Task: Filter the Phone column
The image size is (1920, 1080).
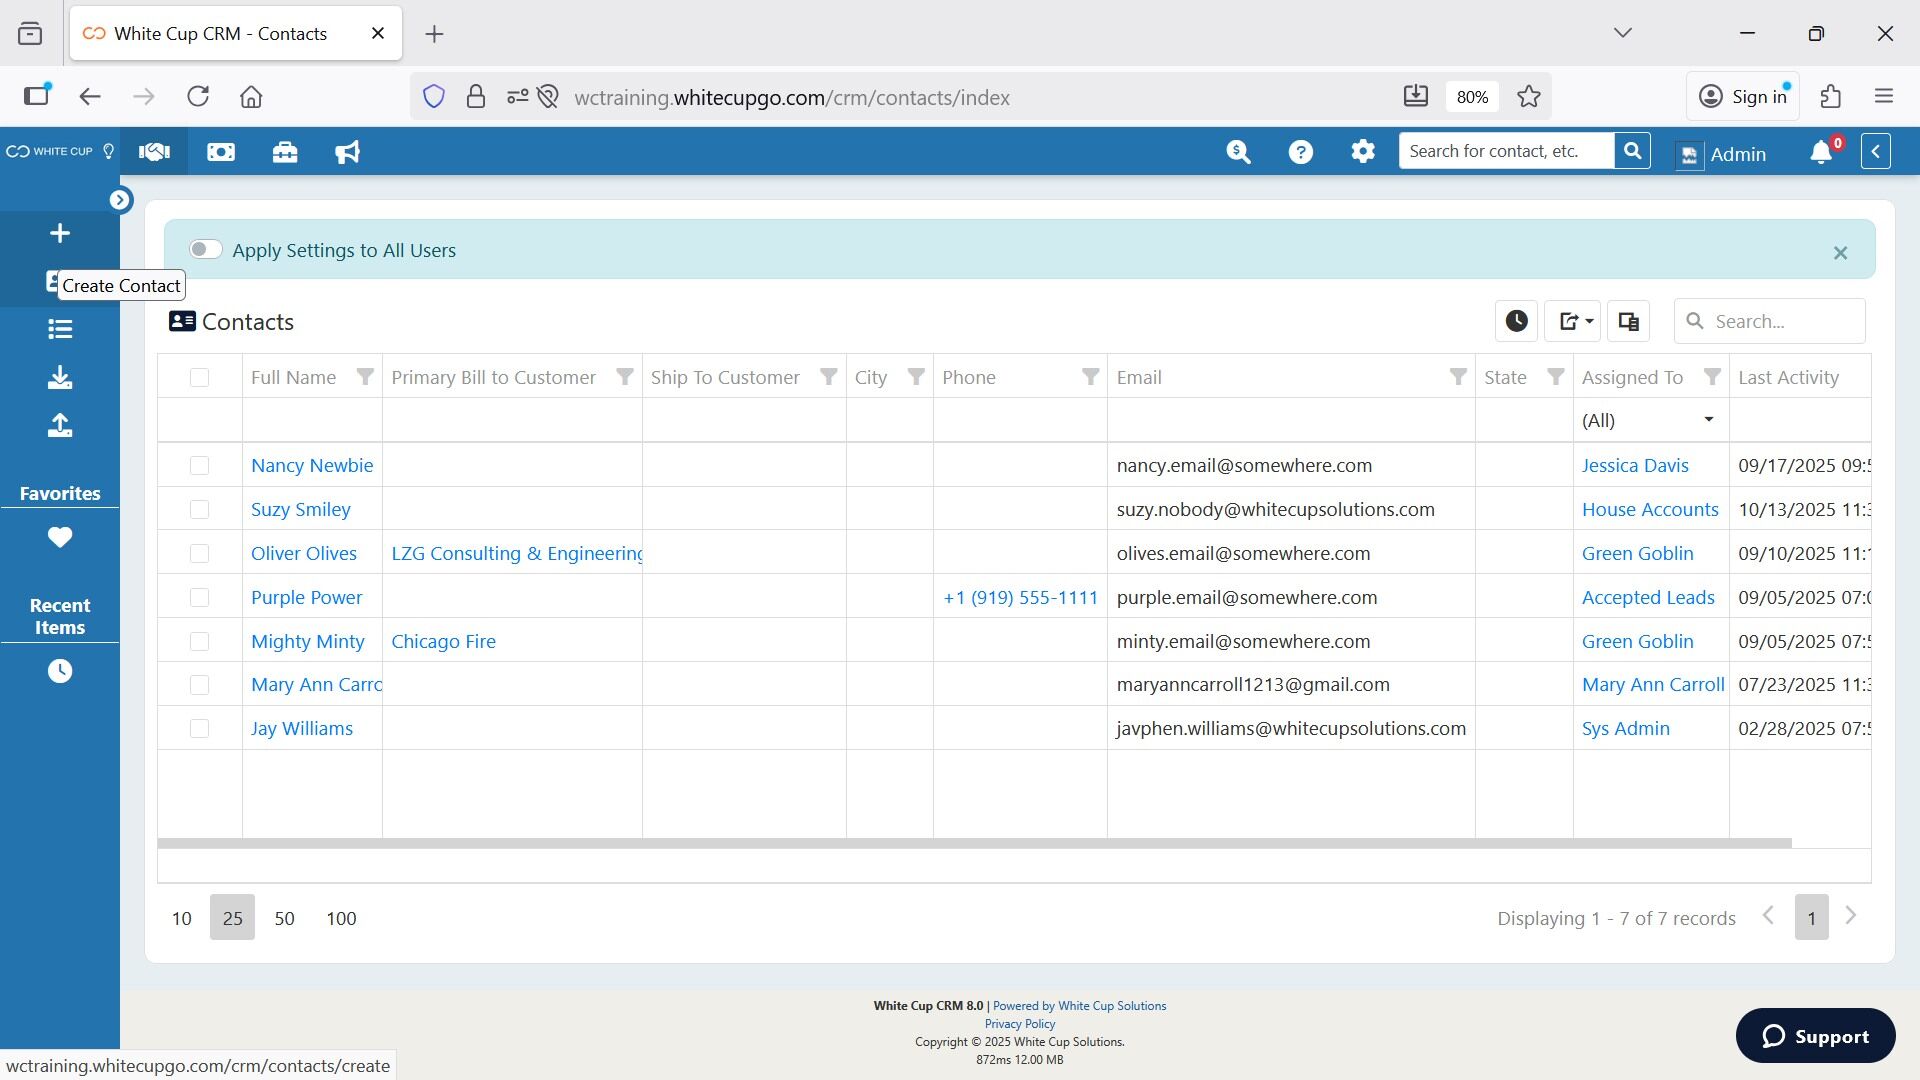Action: (x=1091, y=377)
